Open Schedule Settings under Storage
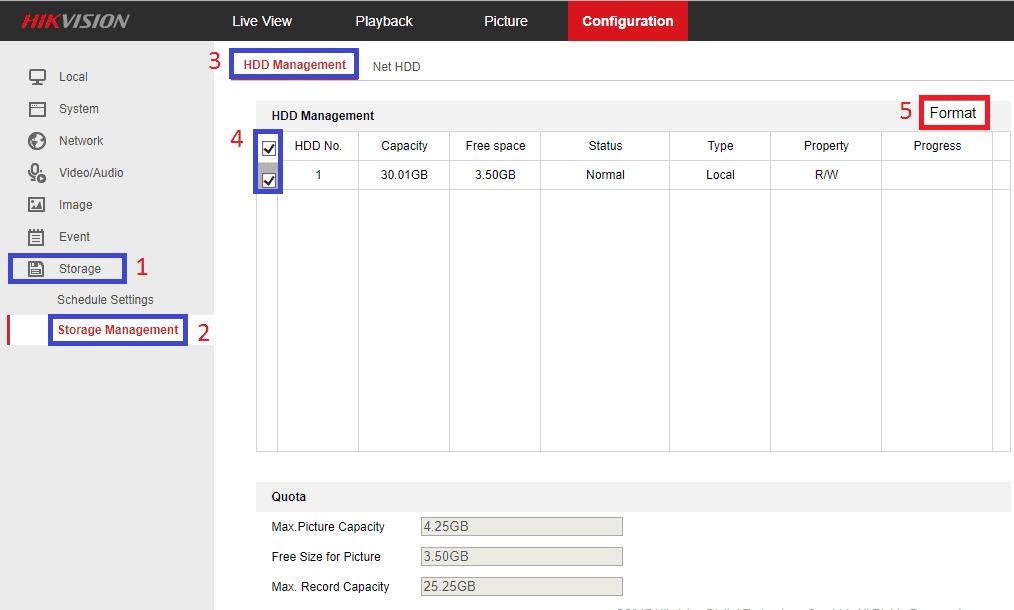Image resolution: width=1014 pixels, height=610 pixels. pyautogui.click(x=105, y=300)
